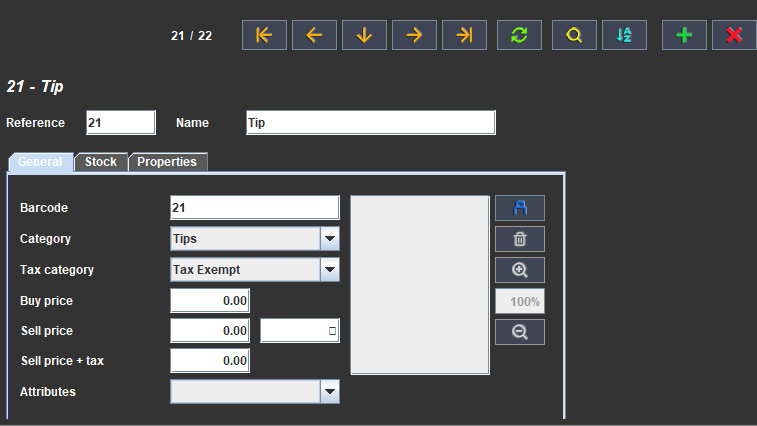Click the Buy price field
The height and width of the screenshot is (426, 757).
click(210, 300)
